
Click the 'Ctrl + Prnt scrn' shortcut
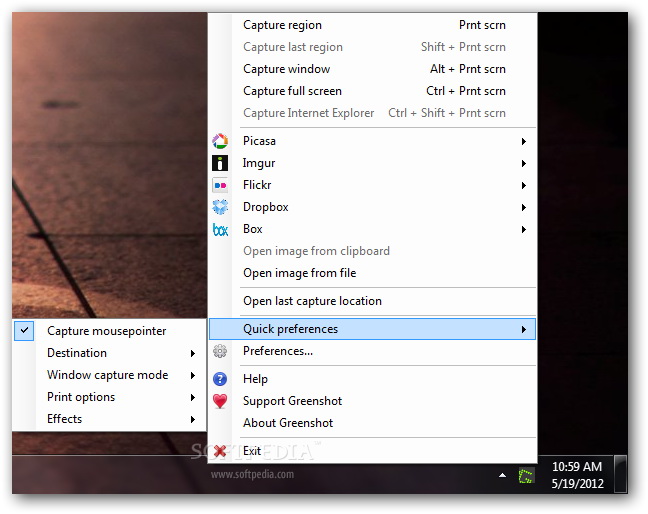point(466,91)
